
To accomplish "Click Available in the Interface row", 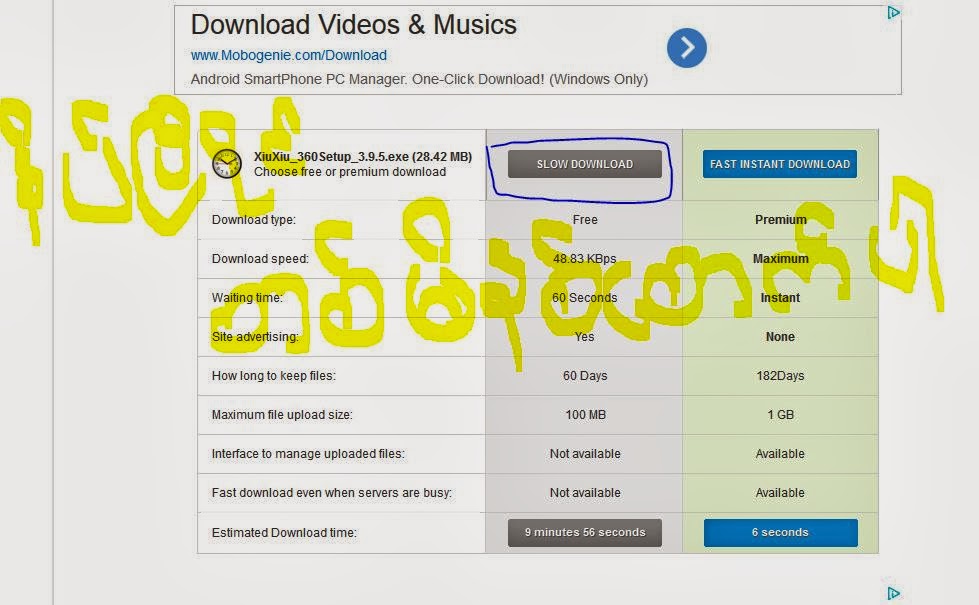I will pyautogui.click(x=780, y=454).
